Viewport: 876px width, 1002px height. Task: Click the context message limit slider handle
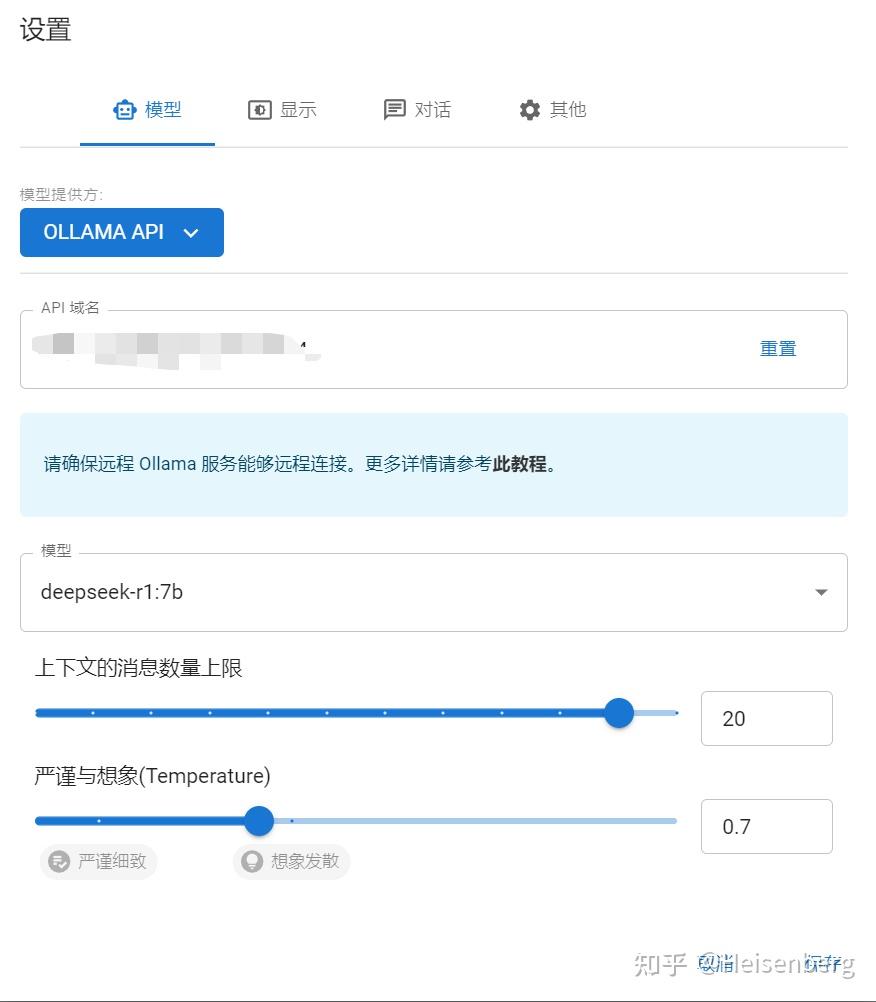click(619, 713)
